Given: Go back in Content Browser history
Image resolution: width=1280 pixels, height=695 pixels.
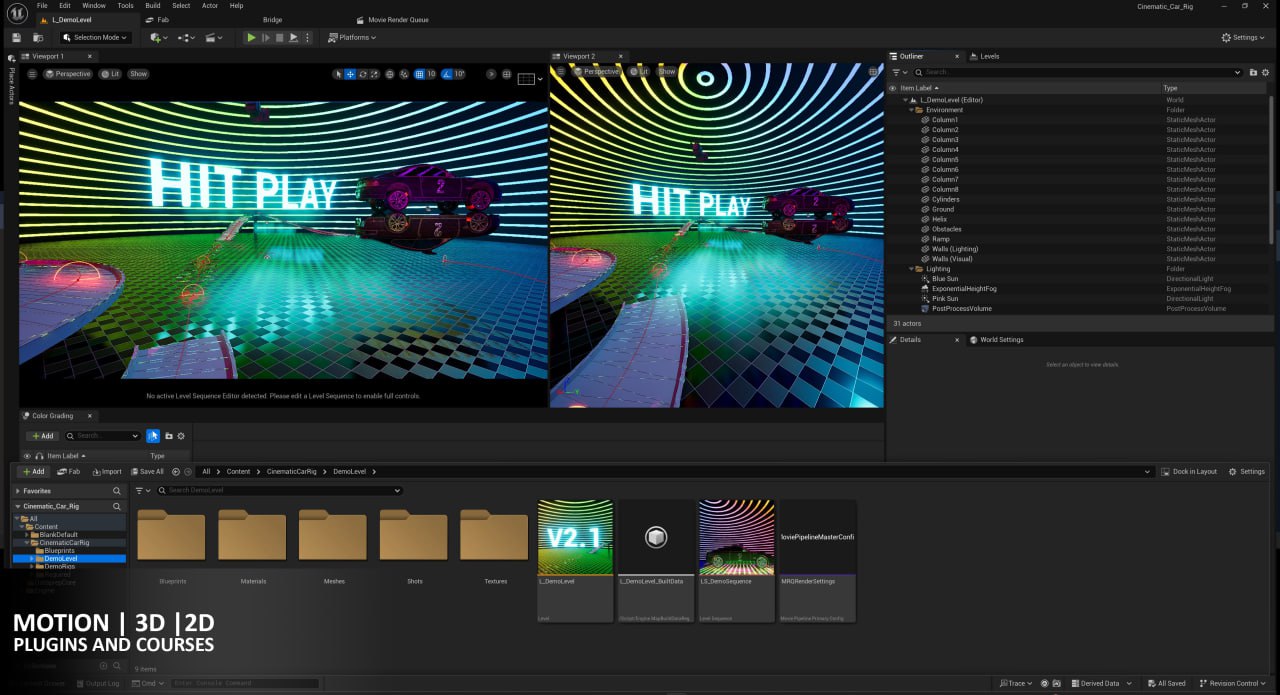Looking at the screenshot, I should click(x=176, y=471).
